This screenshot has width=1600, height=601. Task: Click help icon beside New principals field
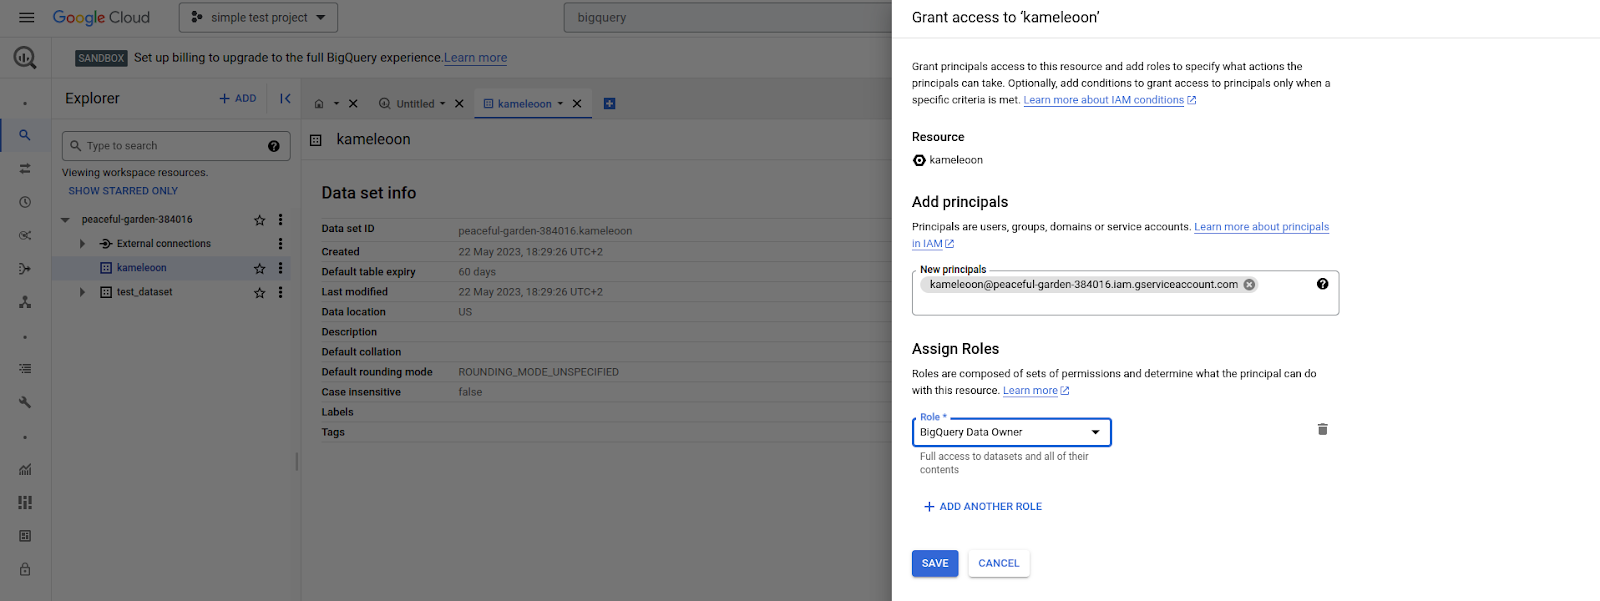coord(1323,284)
